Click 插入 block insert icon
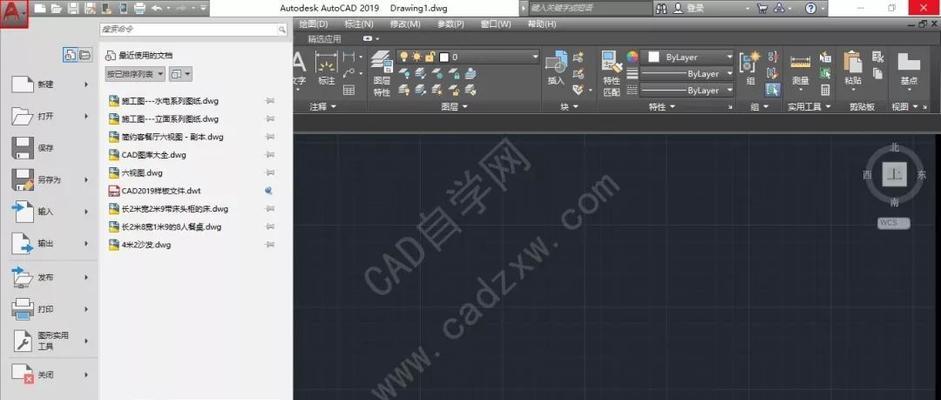The image size is (941, 400). pos(556,68)
